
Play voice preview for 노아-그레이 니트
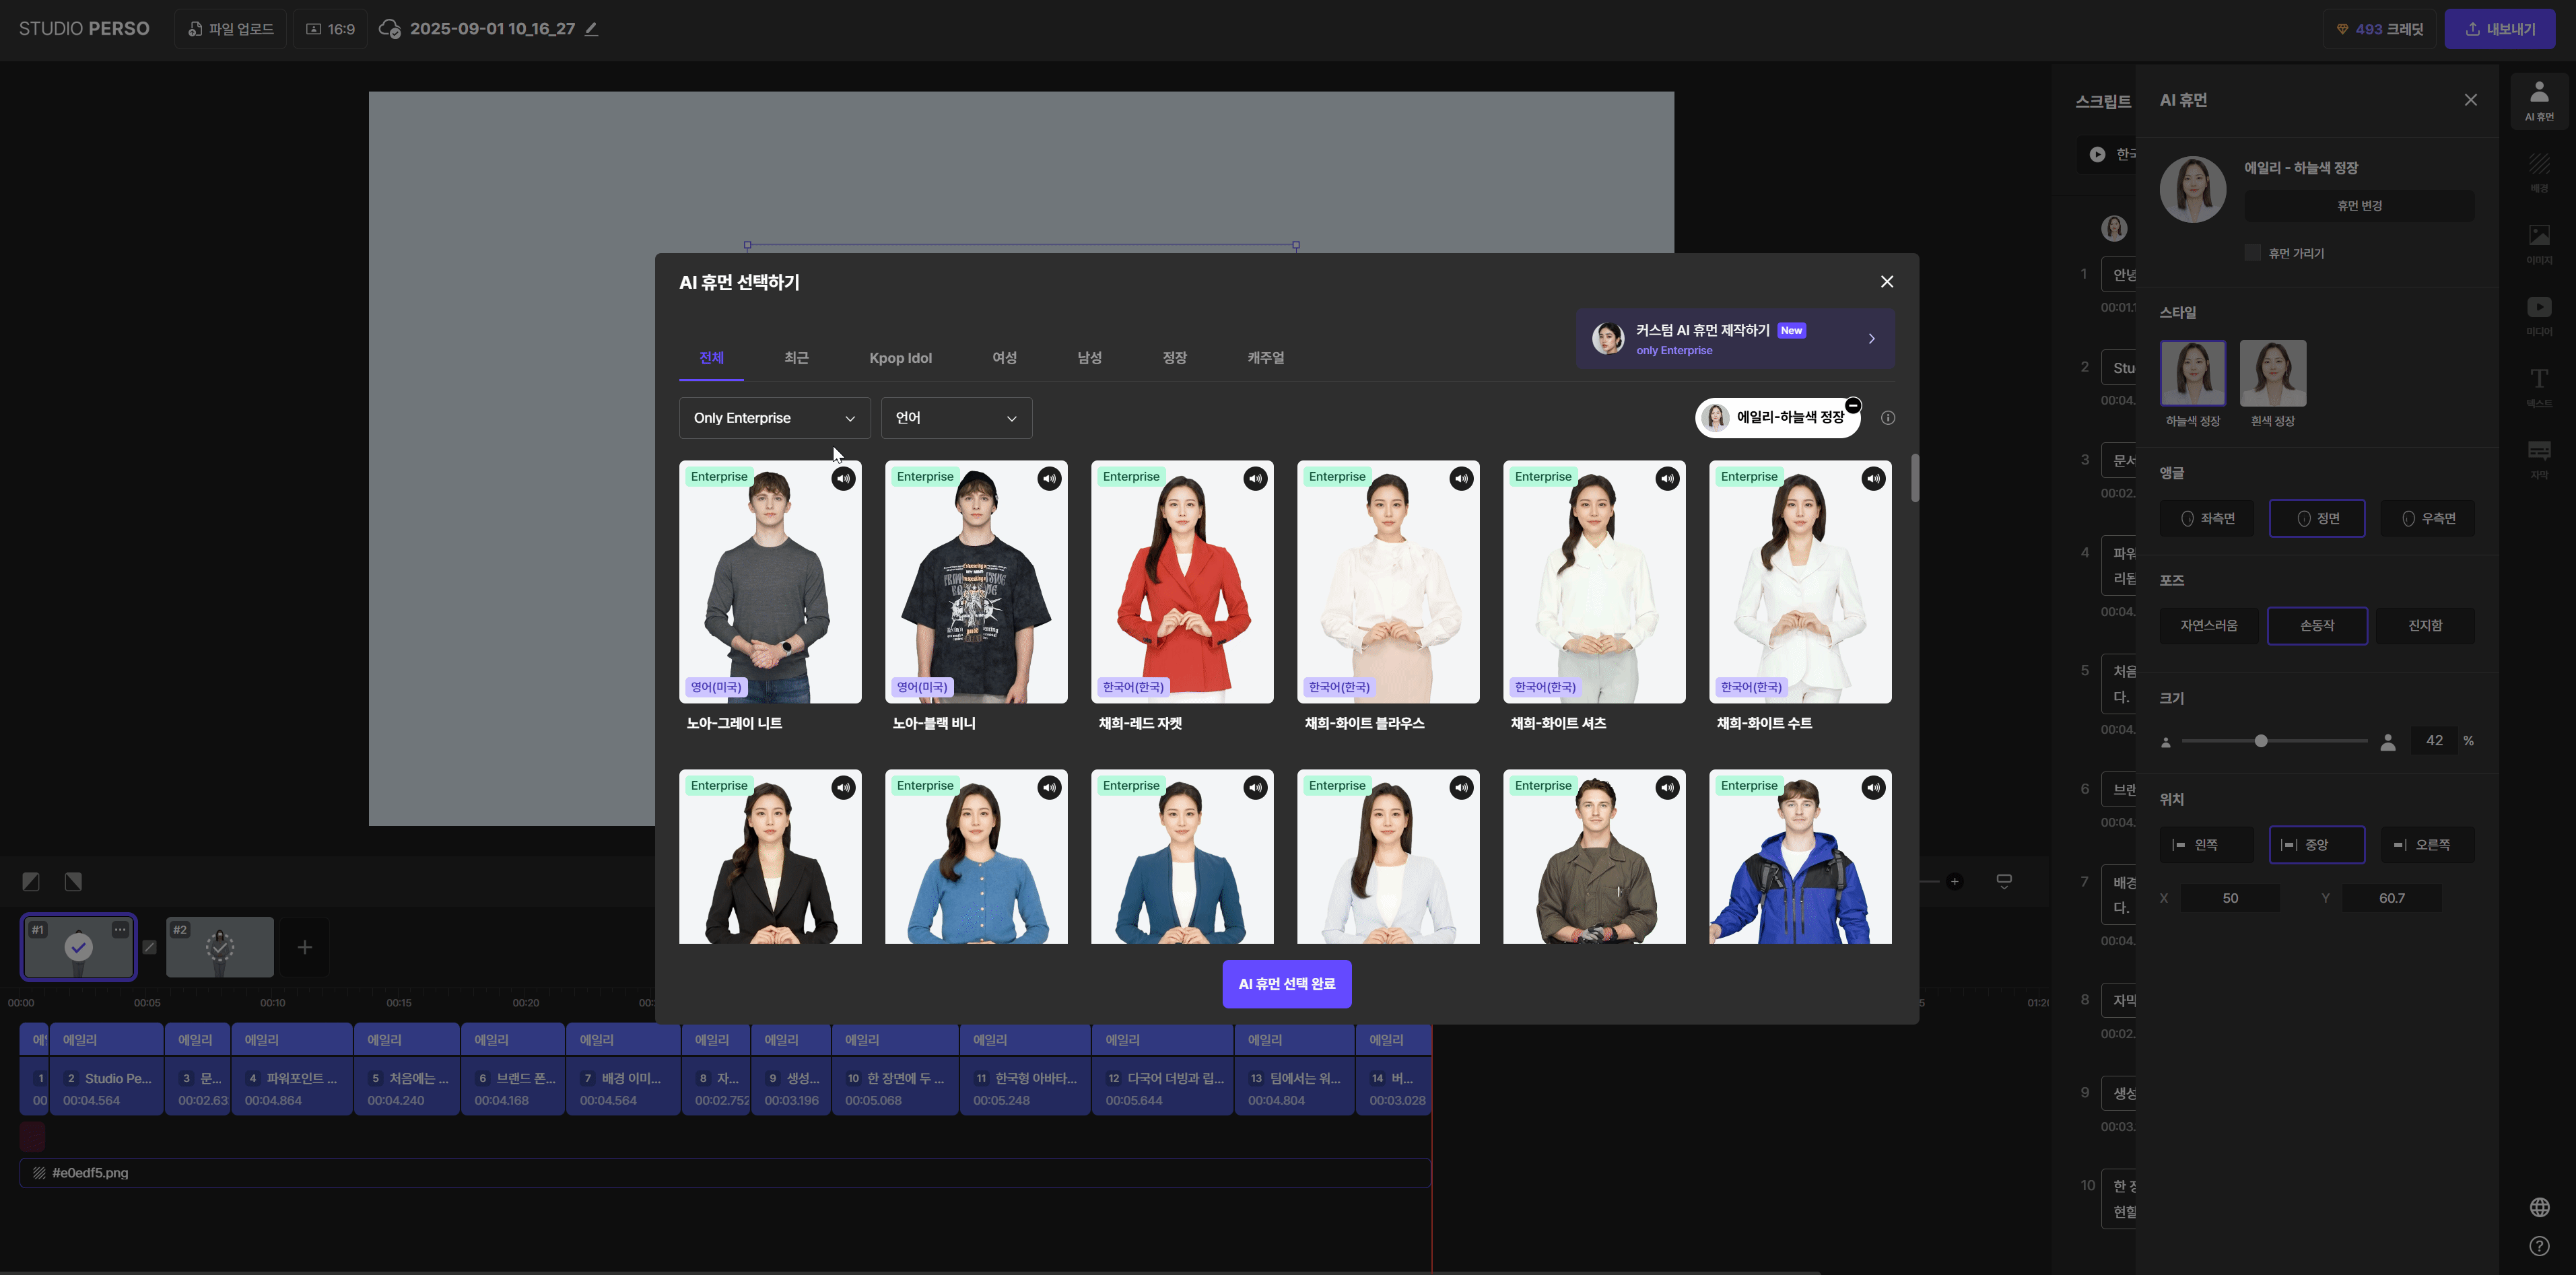click(x=843, y=479)
